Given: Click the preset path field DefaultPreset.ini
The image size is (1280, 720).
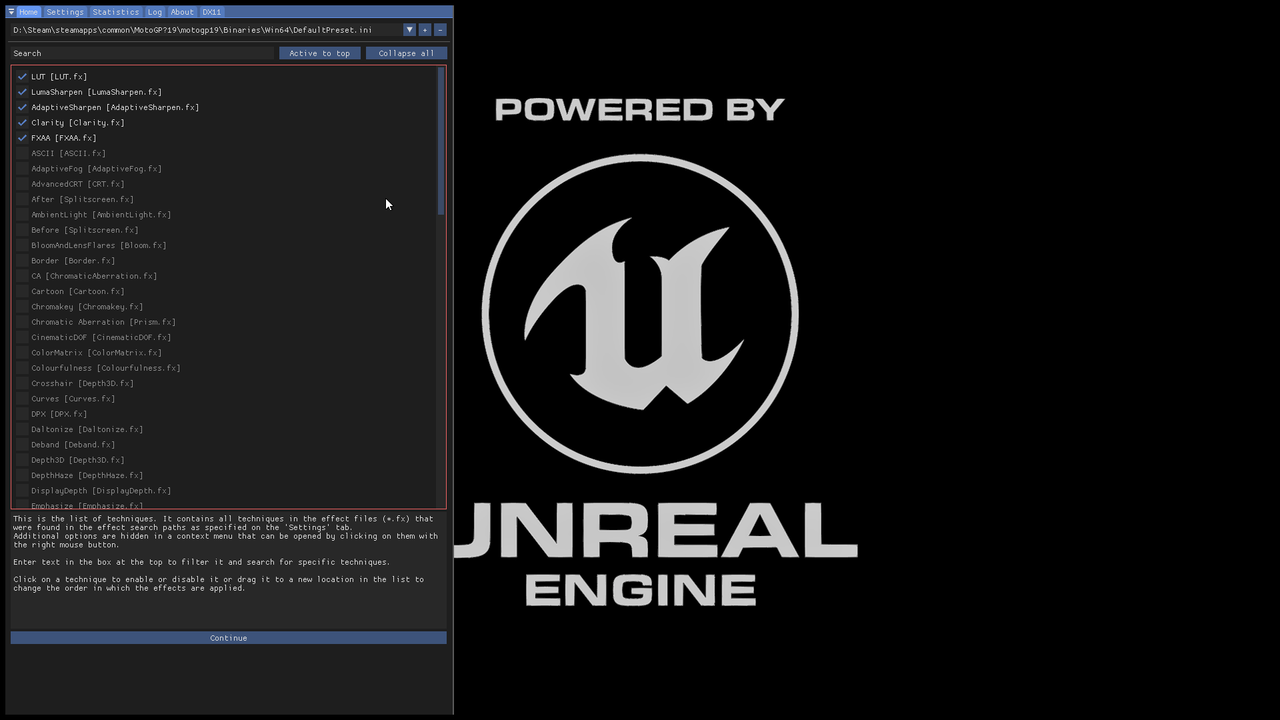Looking at the screenshot, I should tap(206, 30).
